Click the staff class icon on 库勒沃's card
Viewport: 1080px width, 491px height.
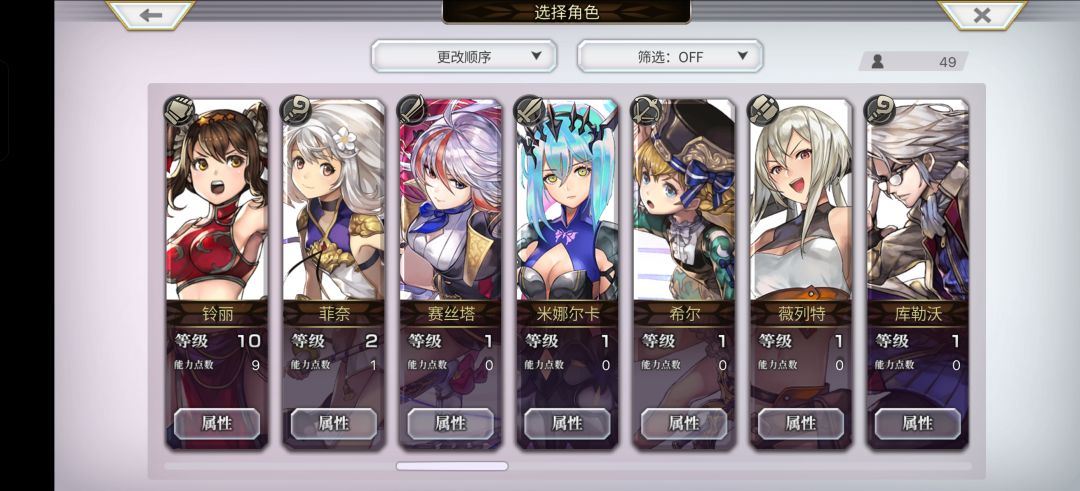coord(880,110)
